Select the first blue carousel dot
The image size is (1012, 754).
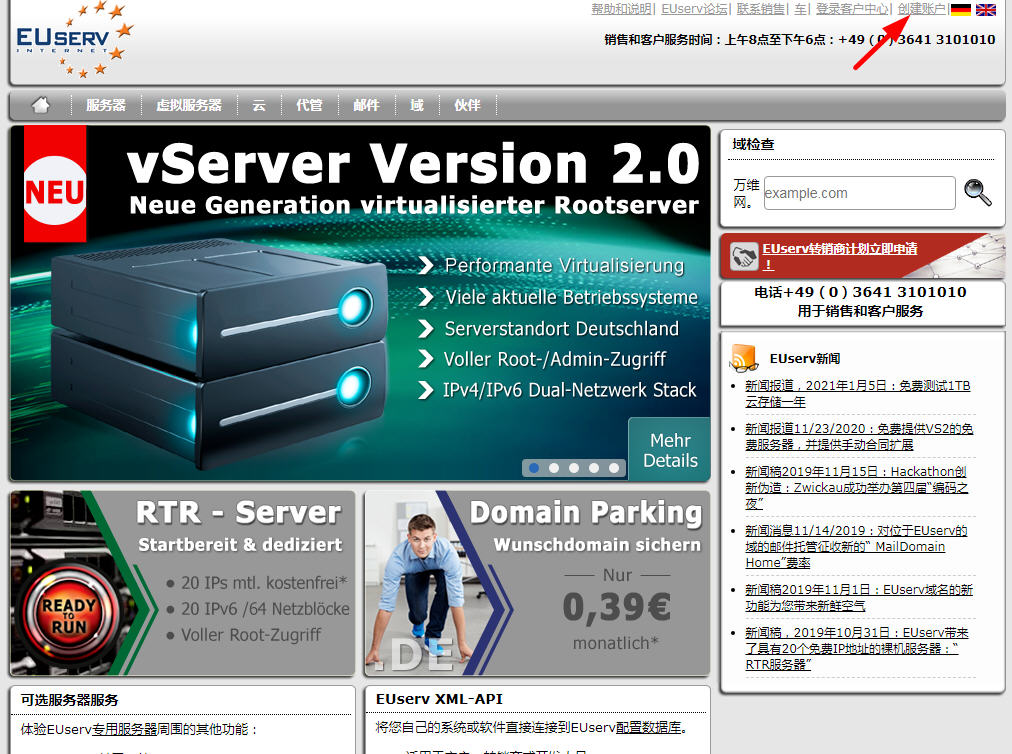click(x=534, y=468)
